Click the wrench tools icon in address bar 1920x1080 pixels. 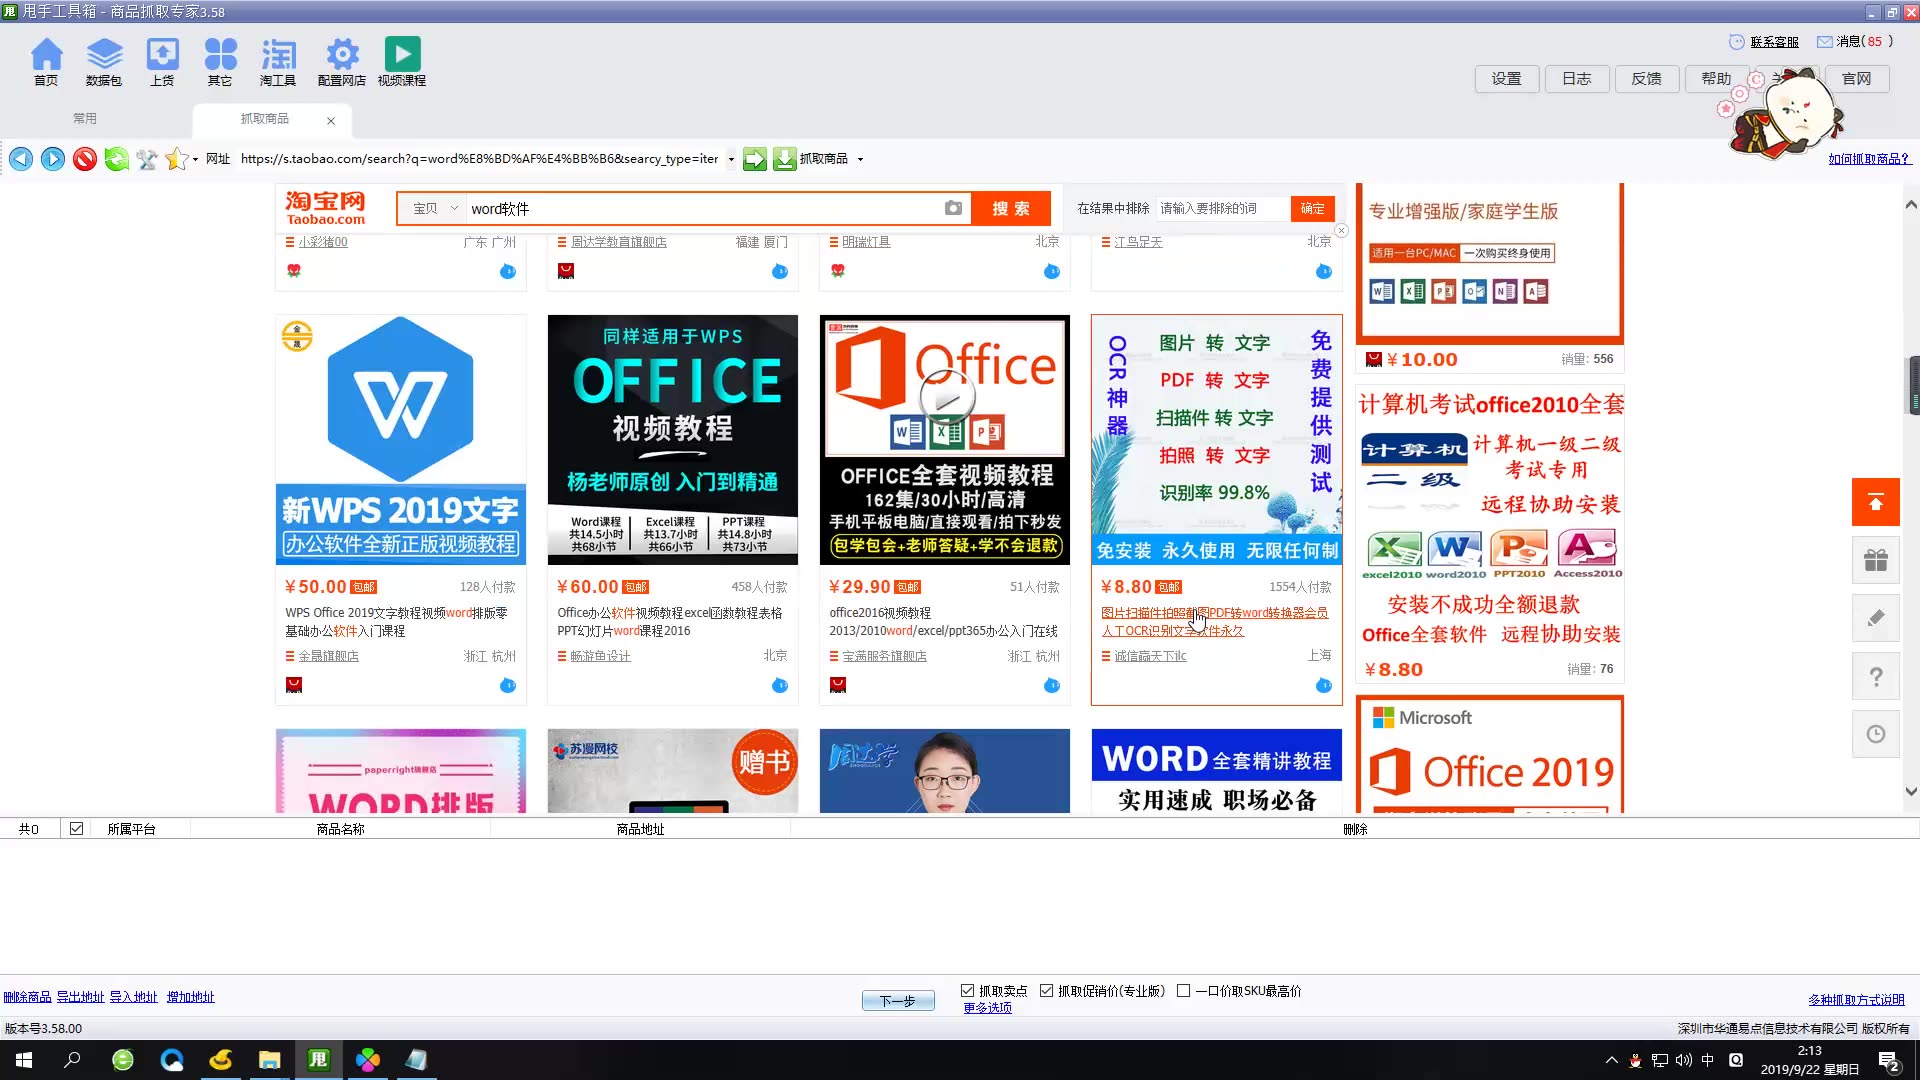[x=147, y=159]
